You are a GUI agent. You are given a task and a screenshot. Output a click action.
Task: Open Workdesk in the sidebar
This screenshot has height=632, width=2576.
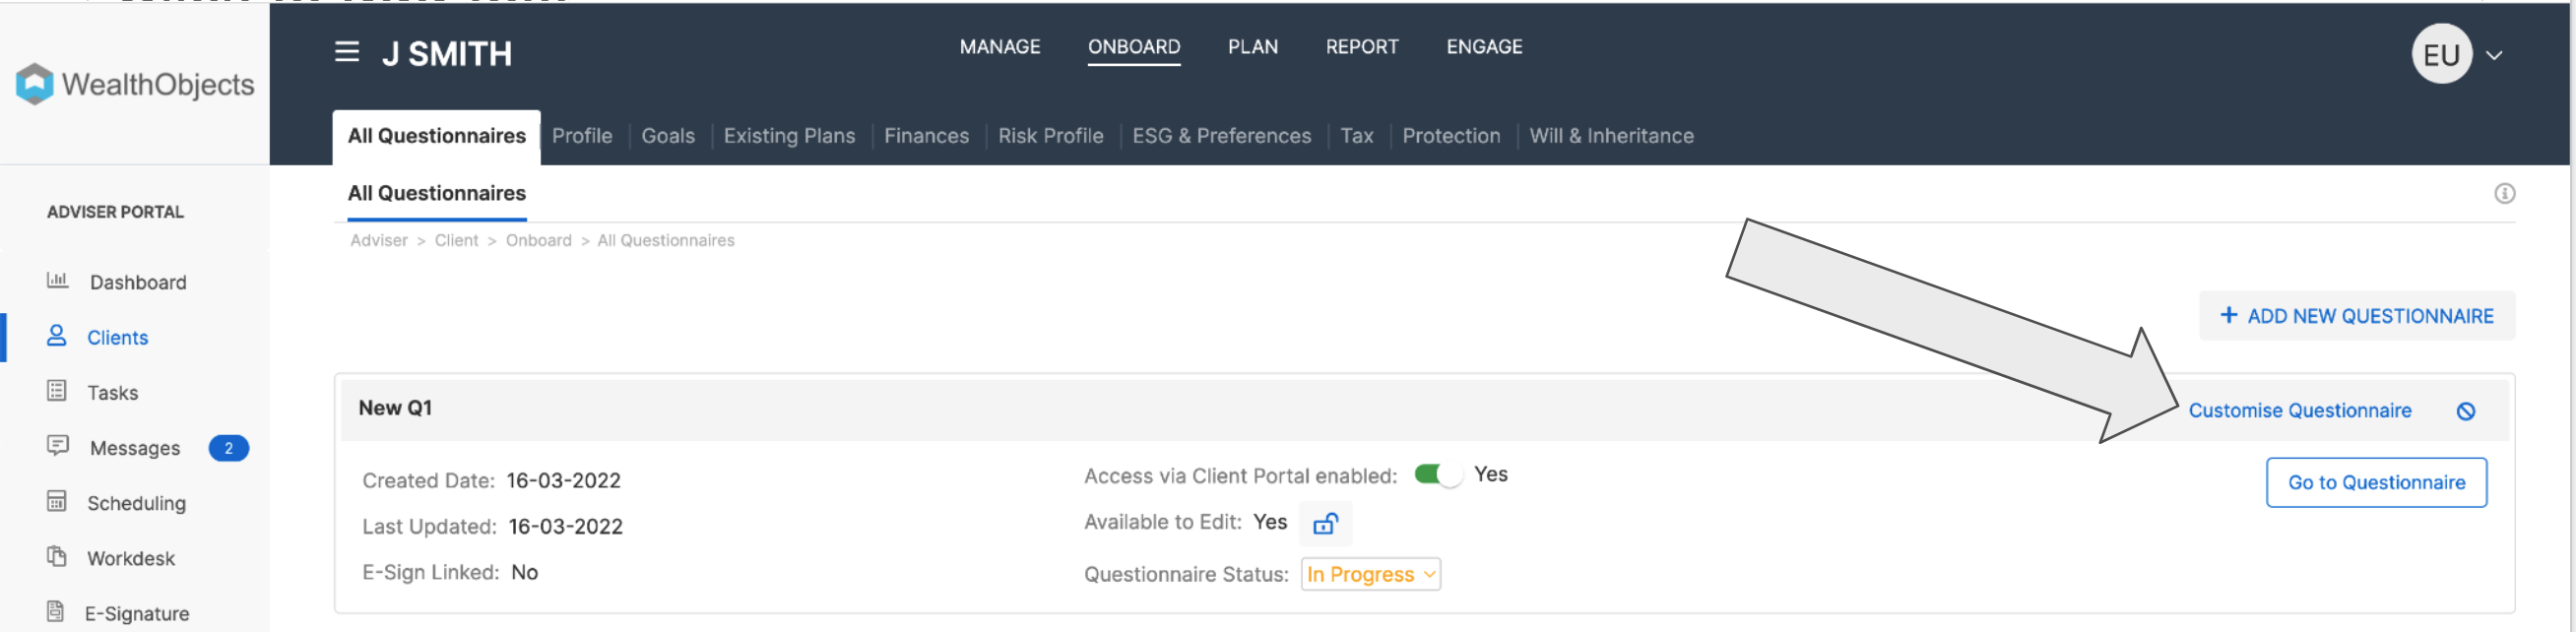[130, 558]
